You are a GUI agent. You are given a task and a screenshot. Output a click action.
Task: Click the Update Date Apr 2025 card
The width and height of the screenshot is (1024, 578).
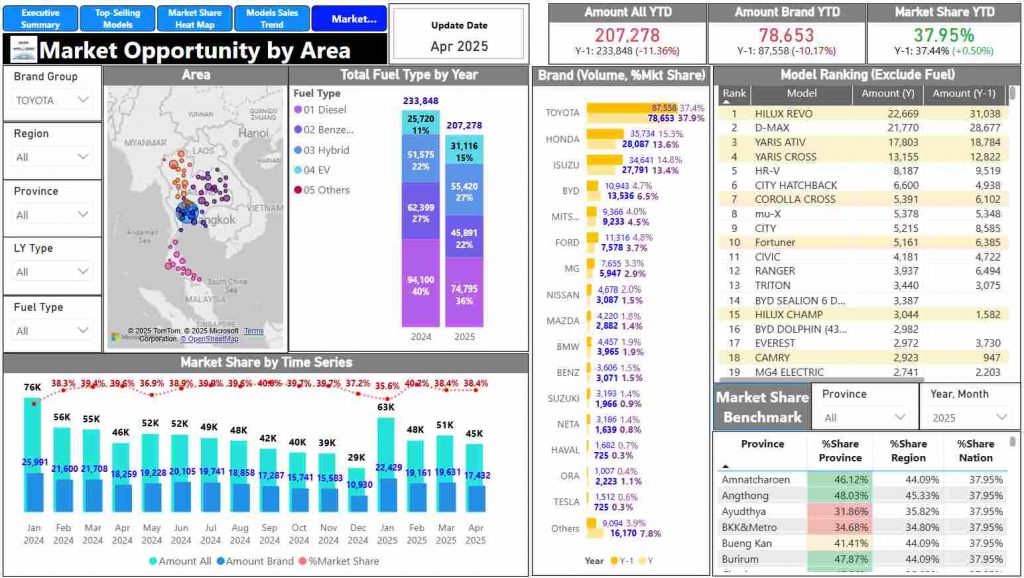tap(459, 36)
